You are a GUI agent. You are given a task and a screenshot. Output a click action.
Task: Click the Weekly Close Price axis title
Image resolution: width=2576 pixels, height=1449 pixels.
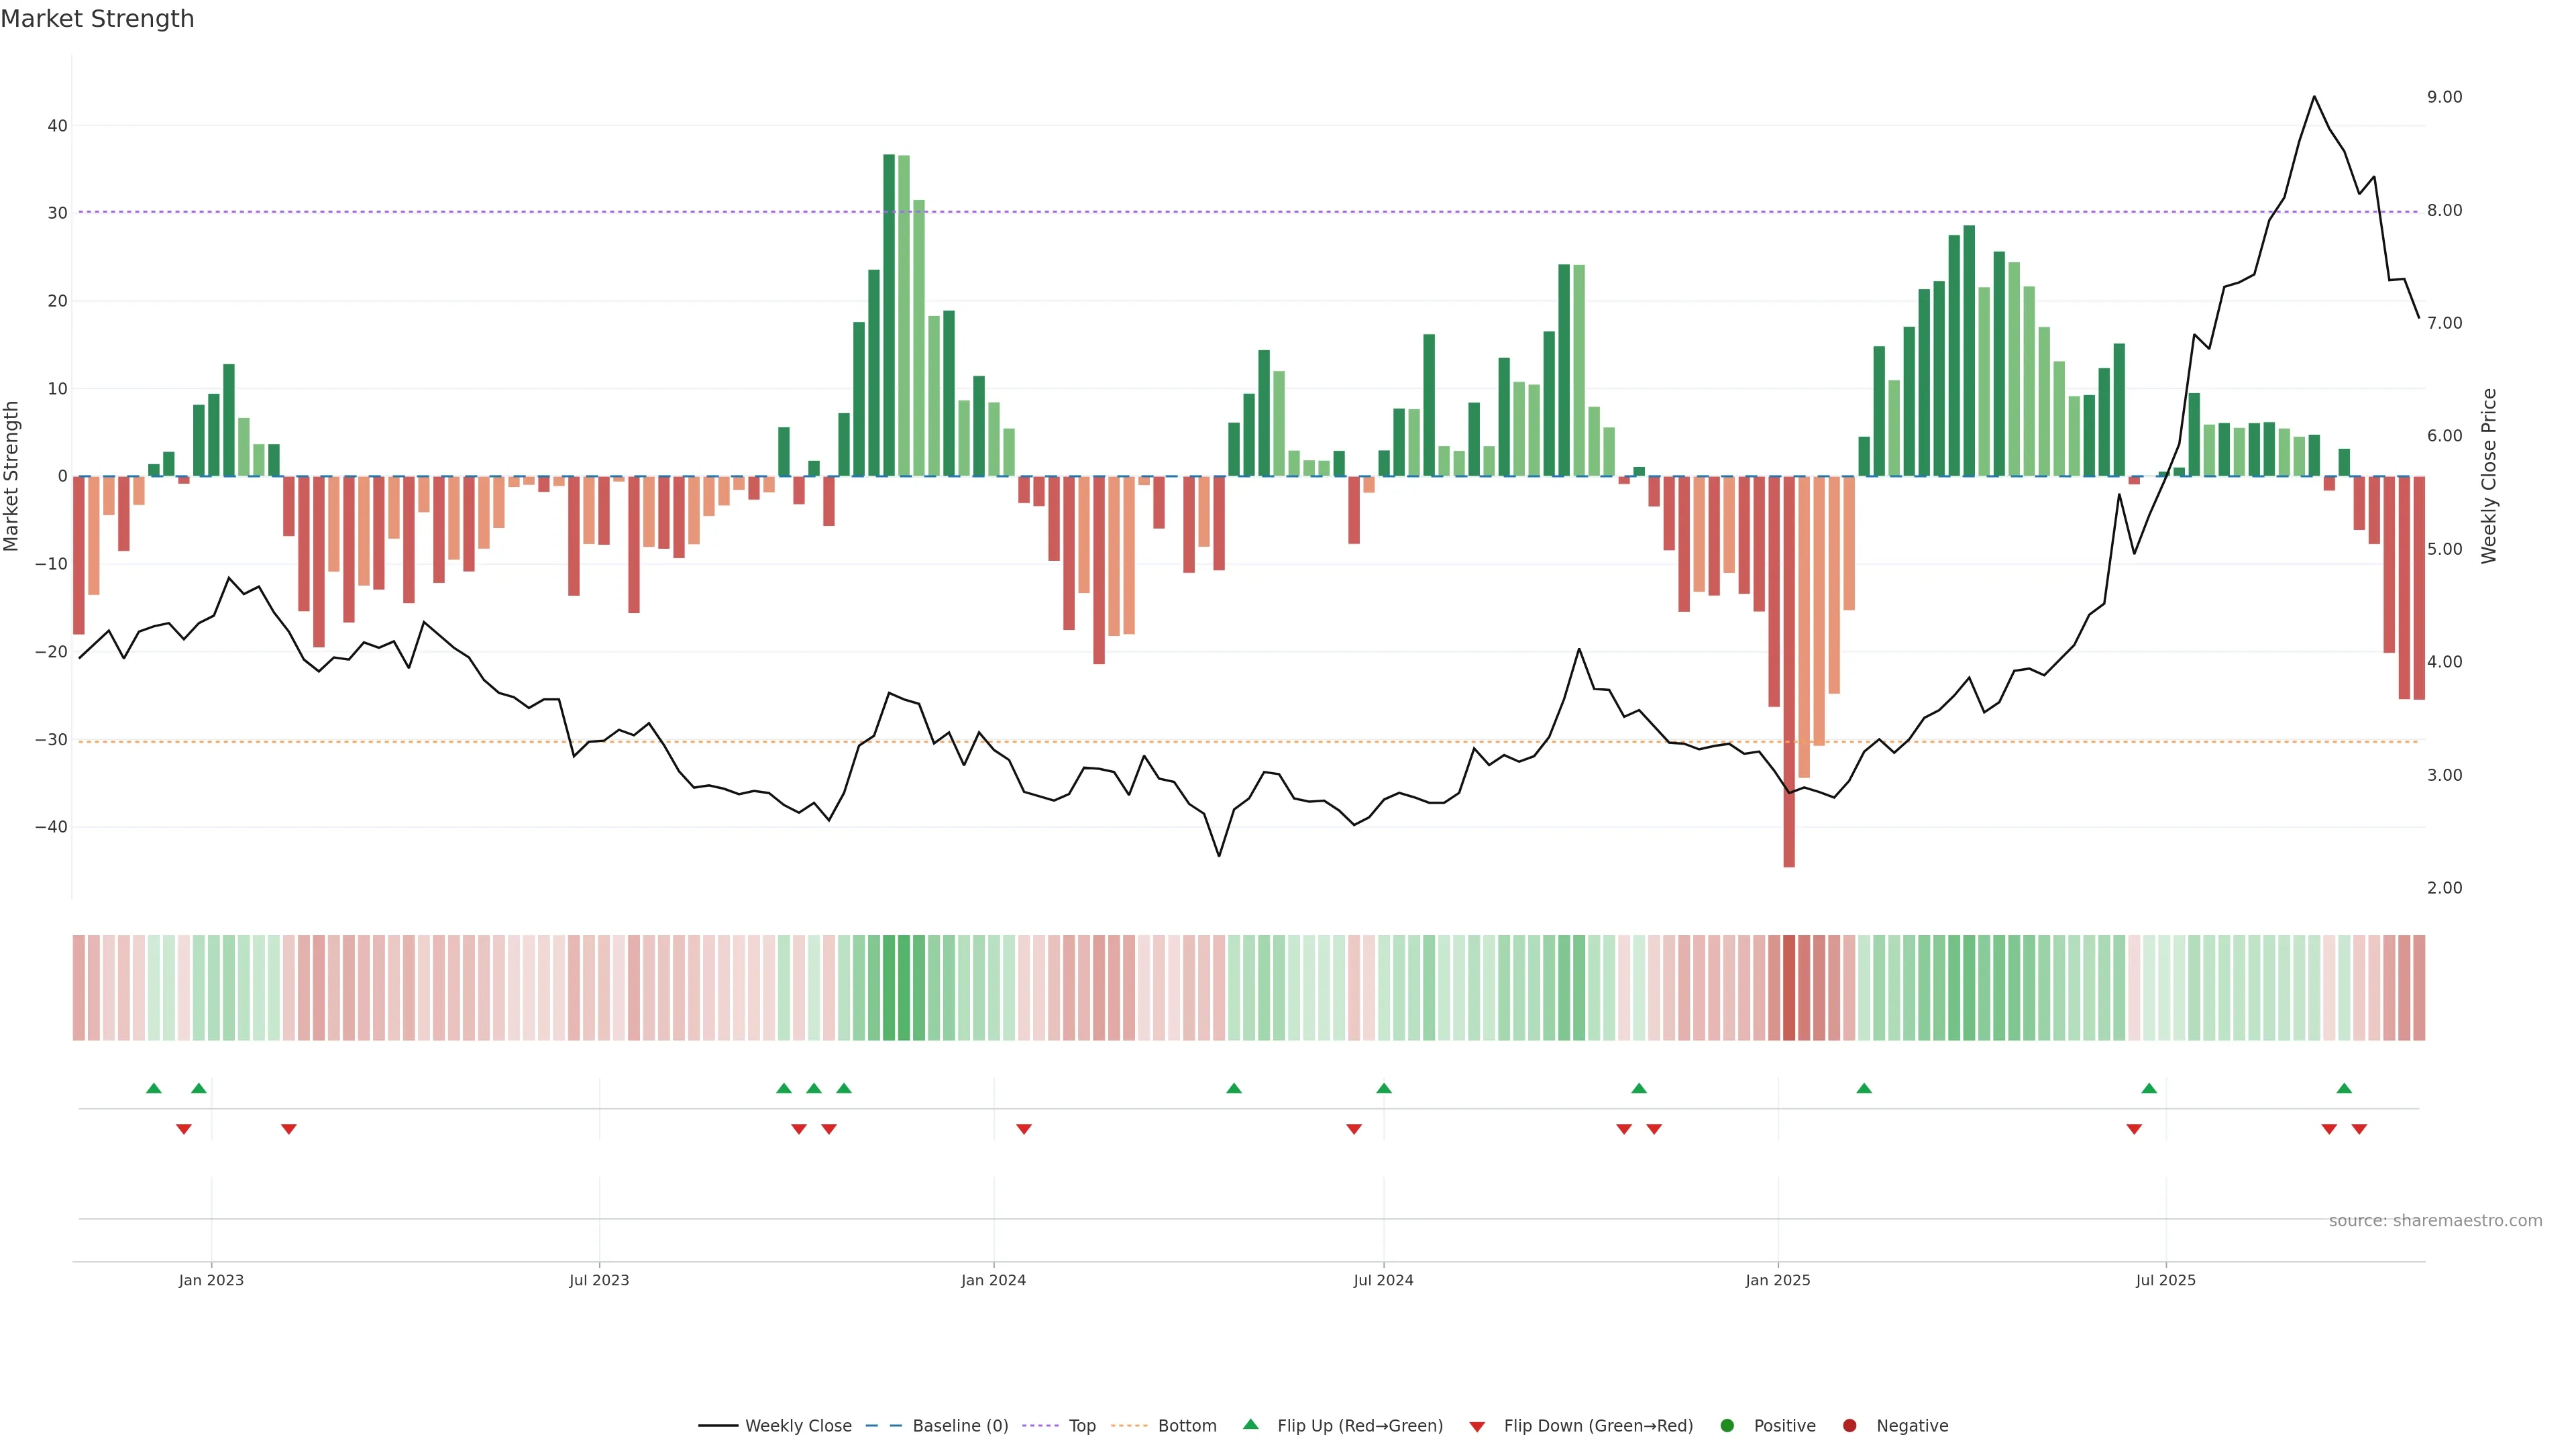(x=2489, y=476)
